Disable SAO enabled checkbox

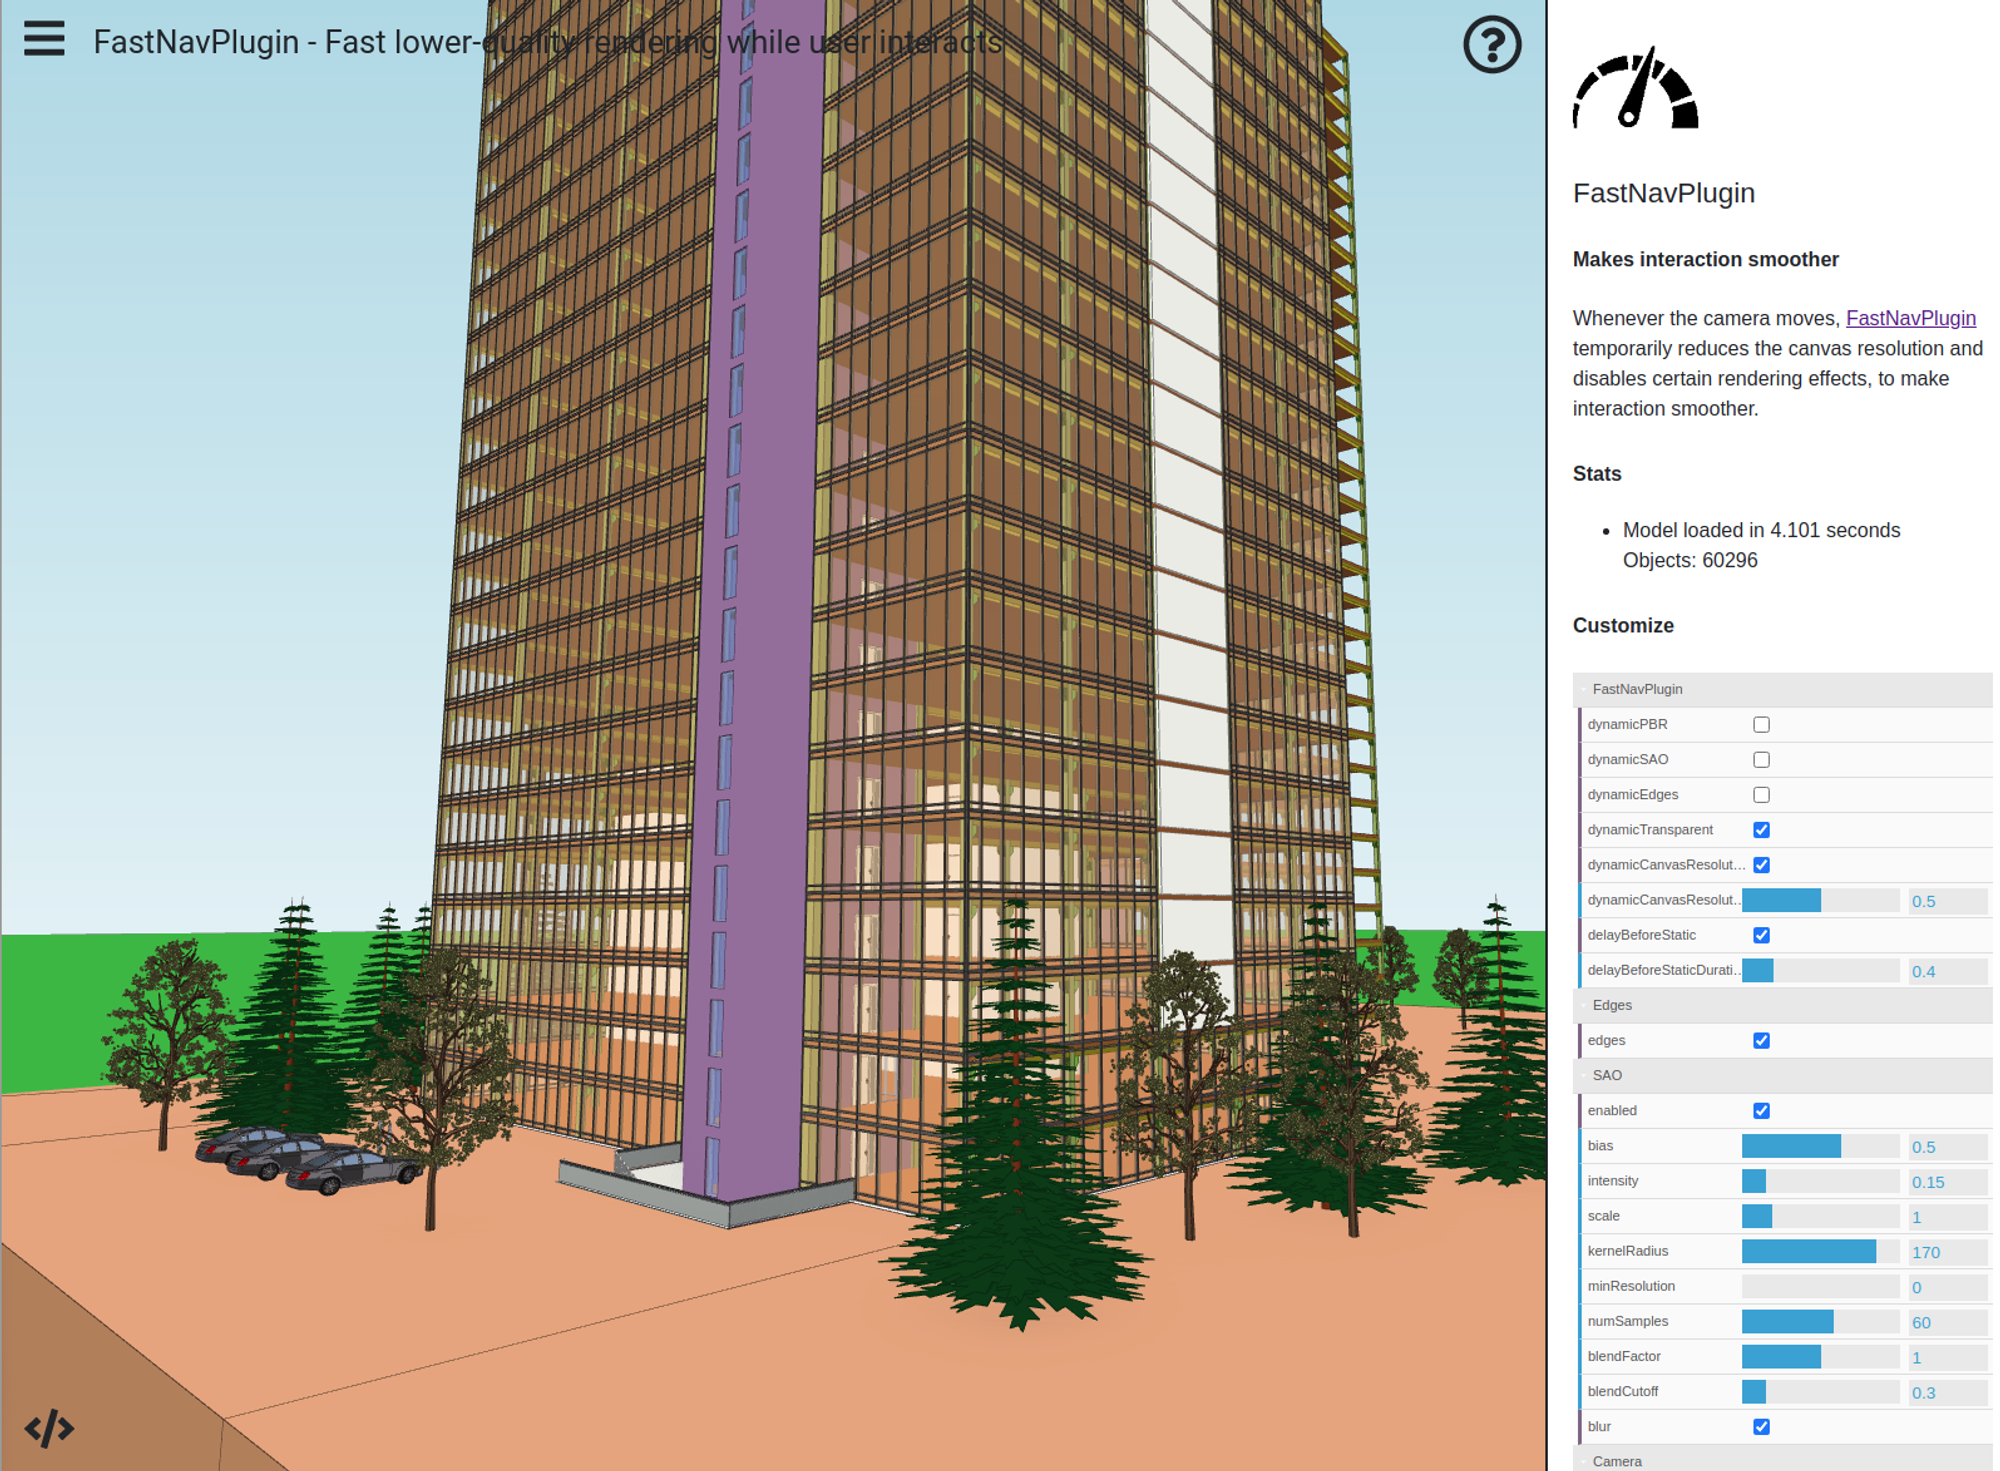[x=1761, y=1110]
